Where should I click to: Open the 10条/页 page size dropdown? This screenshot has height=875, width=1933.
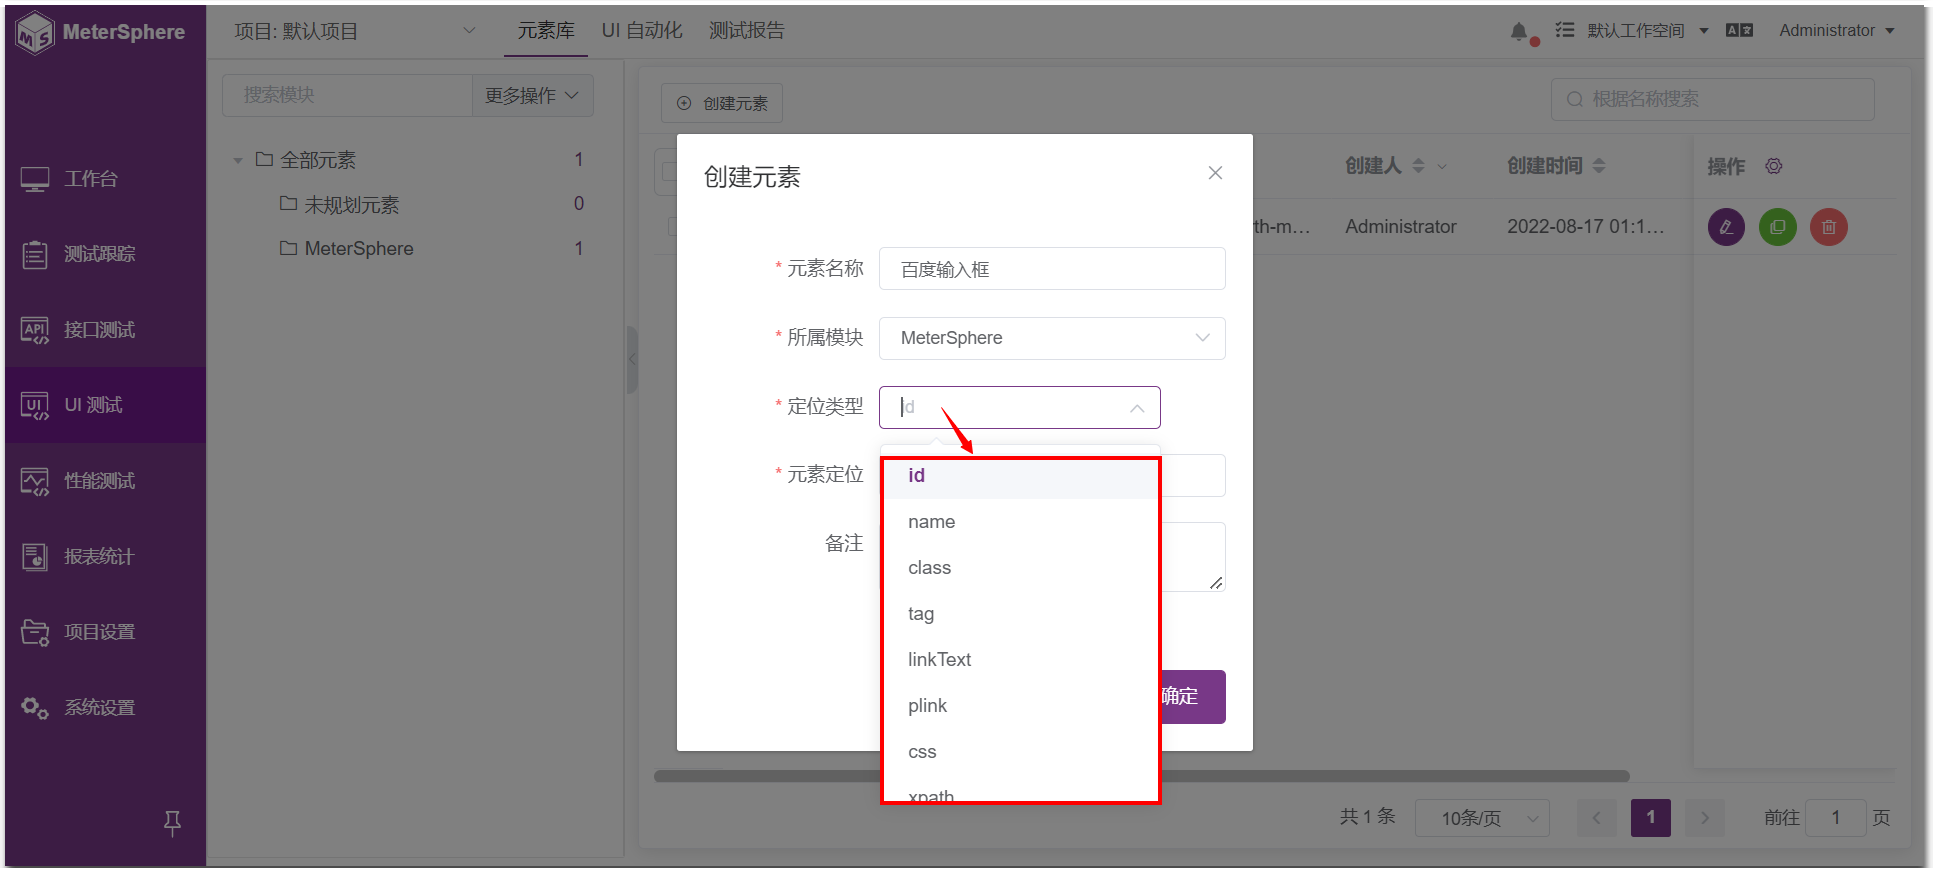click(1482, 818)
